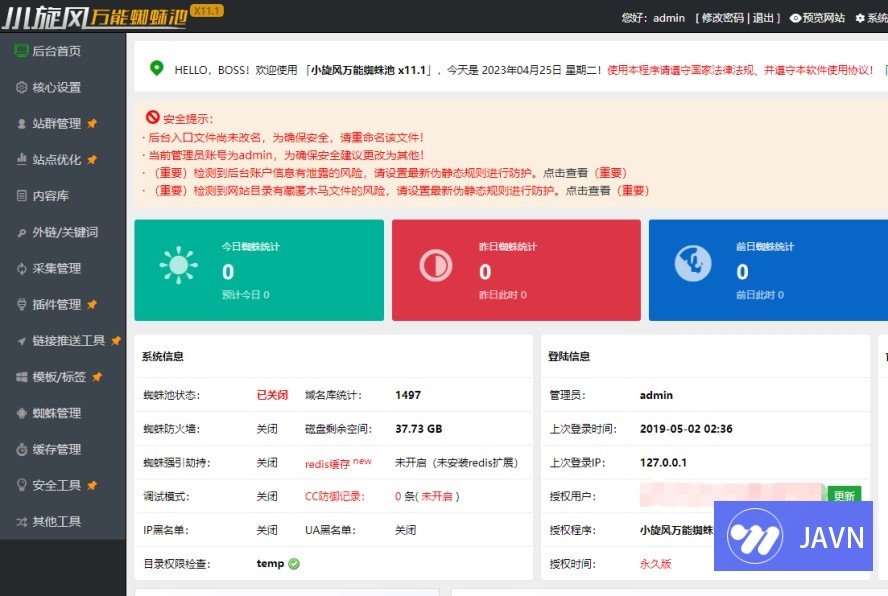This screenshot has height=596, width=888.
Task: Open 外链/关键词 menu item
Action: click(x=65, y=232)
